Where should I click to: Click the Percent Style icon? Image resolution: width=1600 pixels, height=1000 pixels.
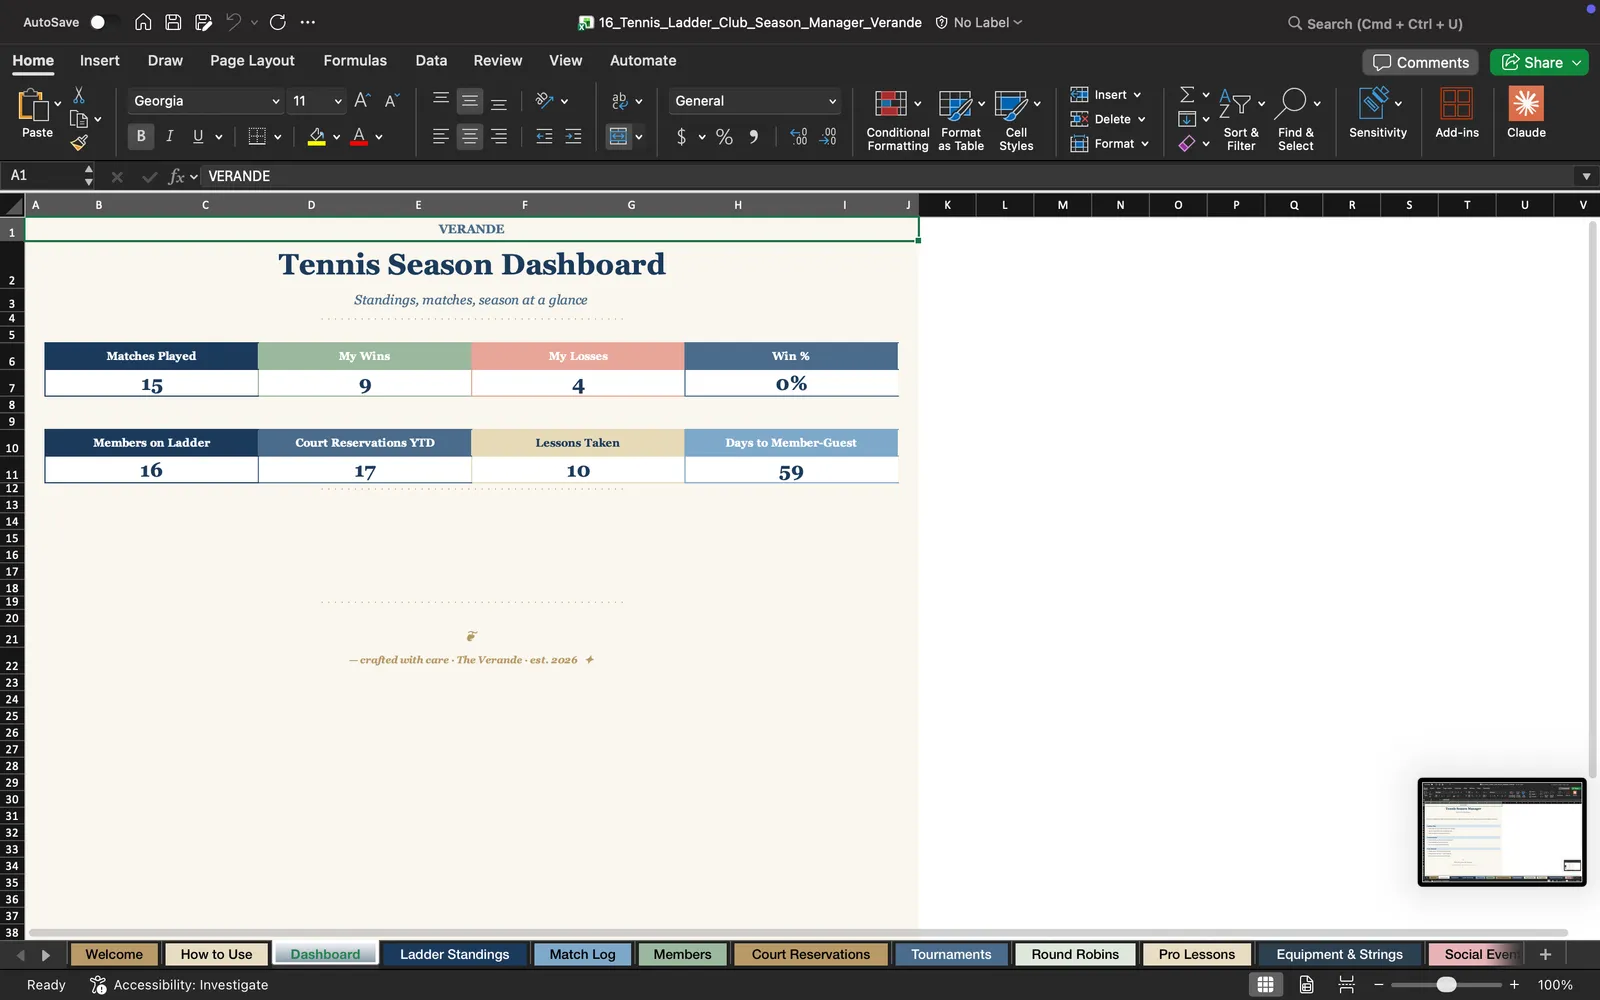[724, 137]
